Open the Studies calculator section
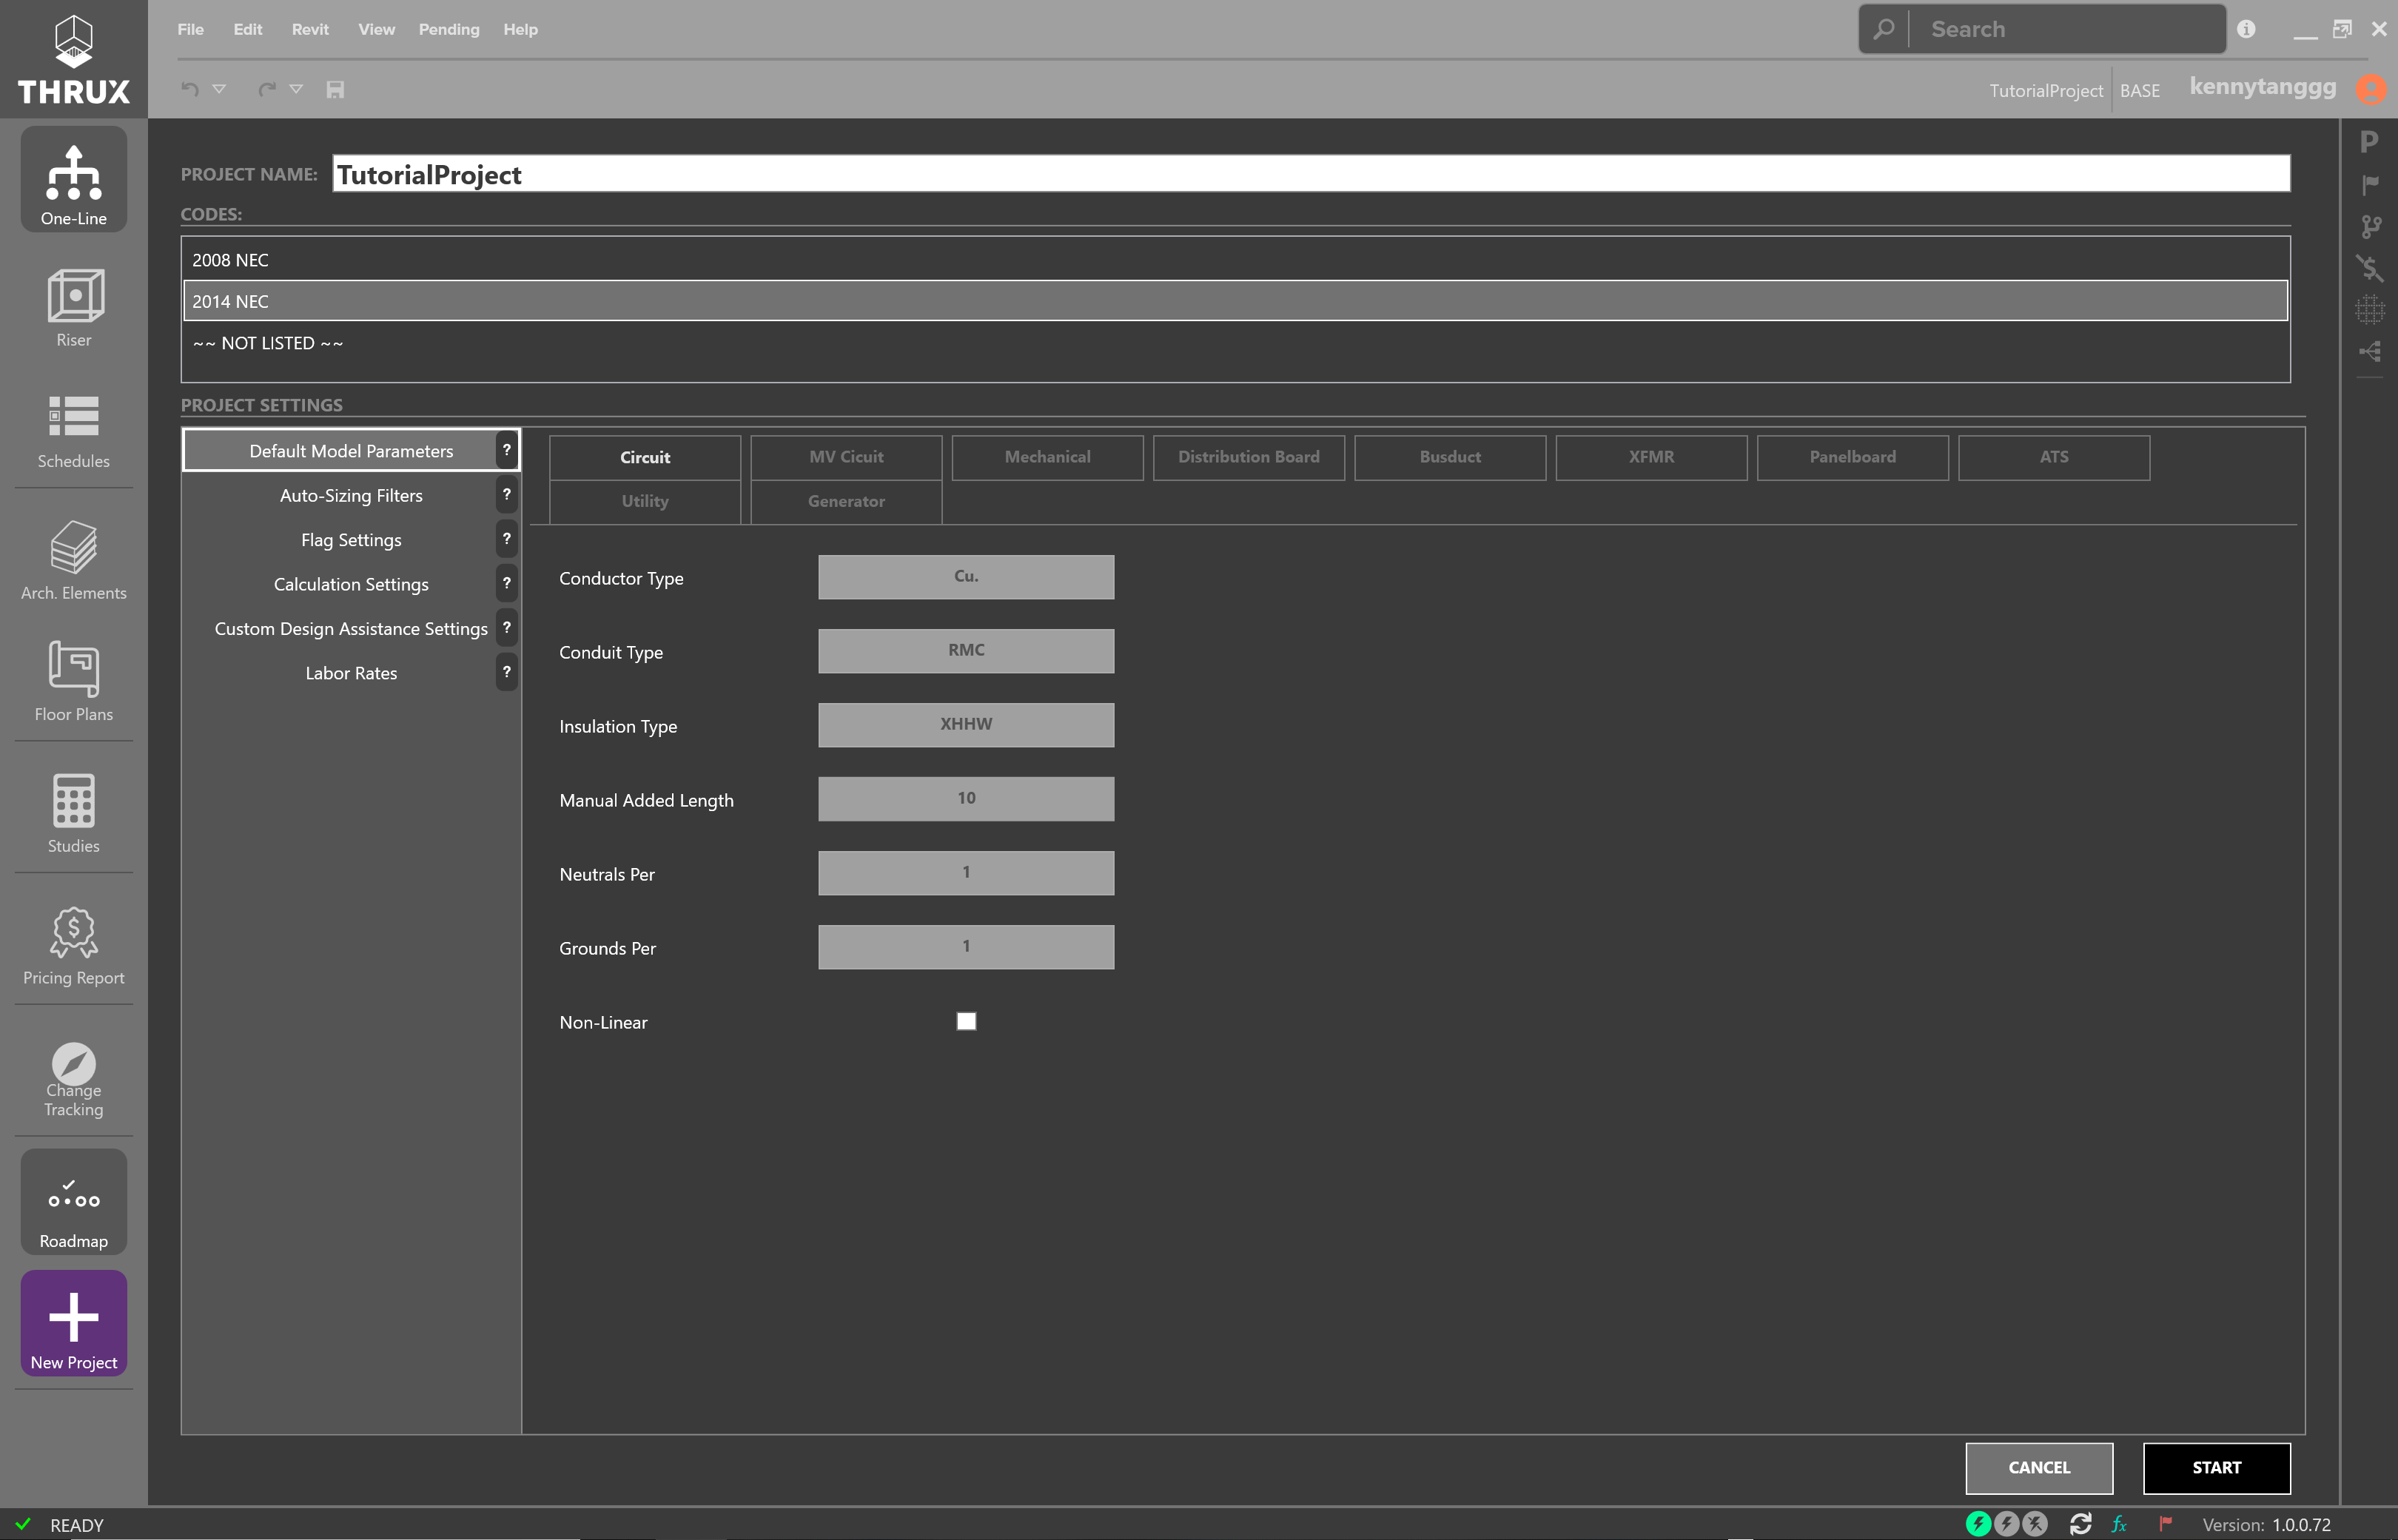 [74, 814]
